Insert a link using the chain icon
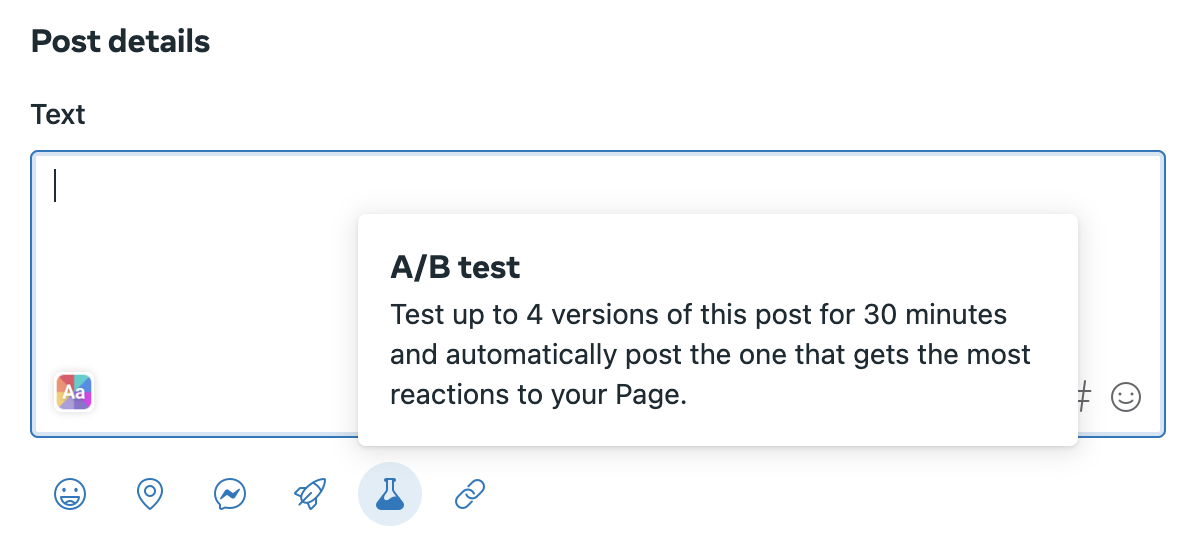1184x546 pixels. click(x=470, y=495)
